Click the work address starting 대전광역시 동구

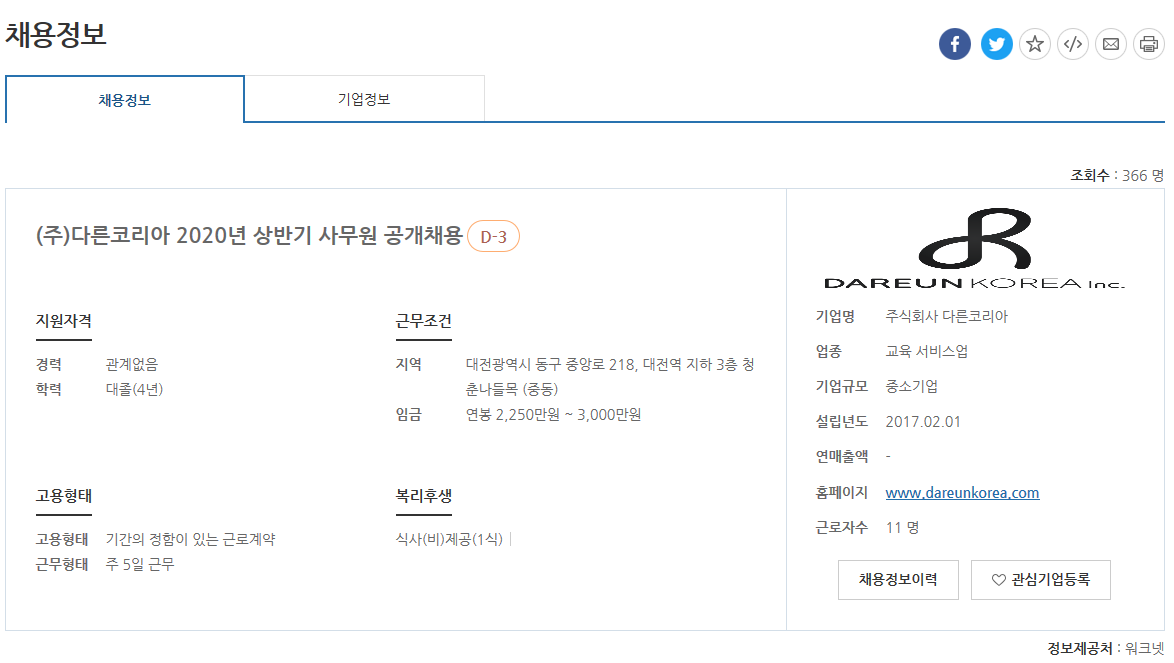[610, 376]
